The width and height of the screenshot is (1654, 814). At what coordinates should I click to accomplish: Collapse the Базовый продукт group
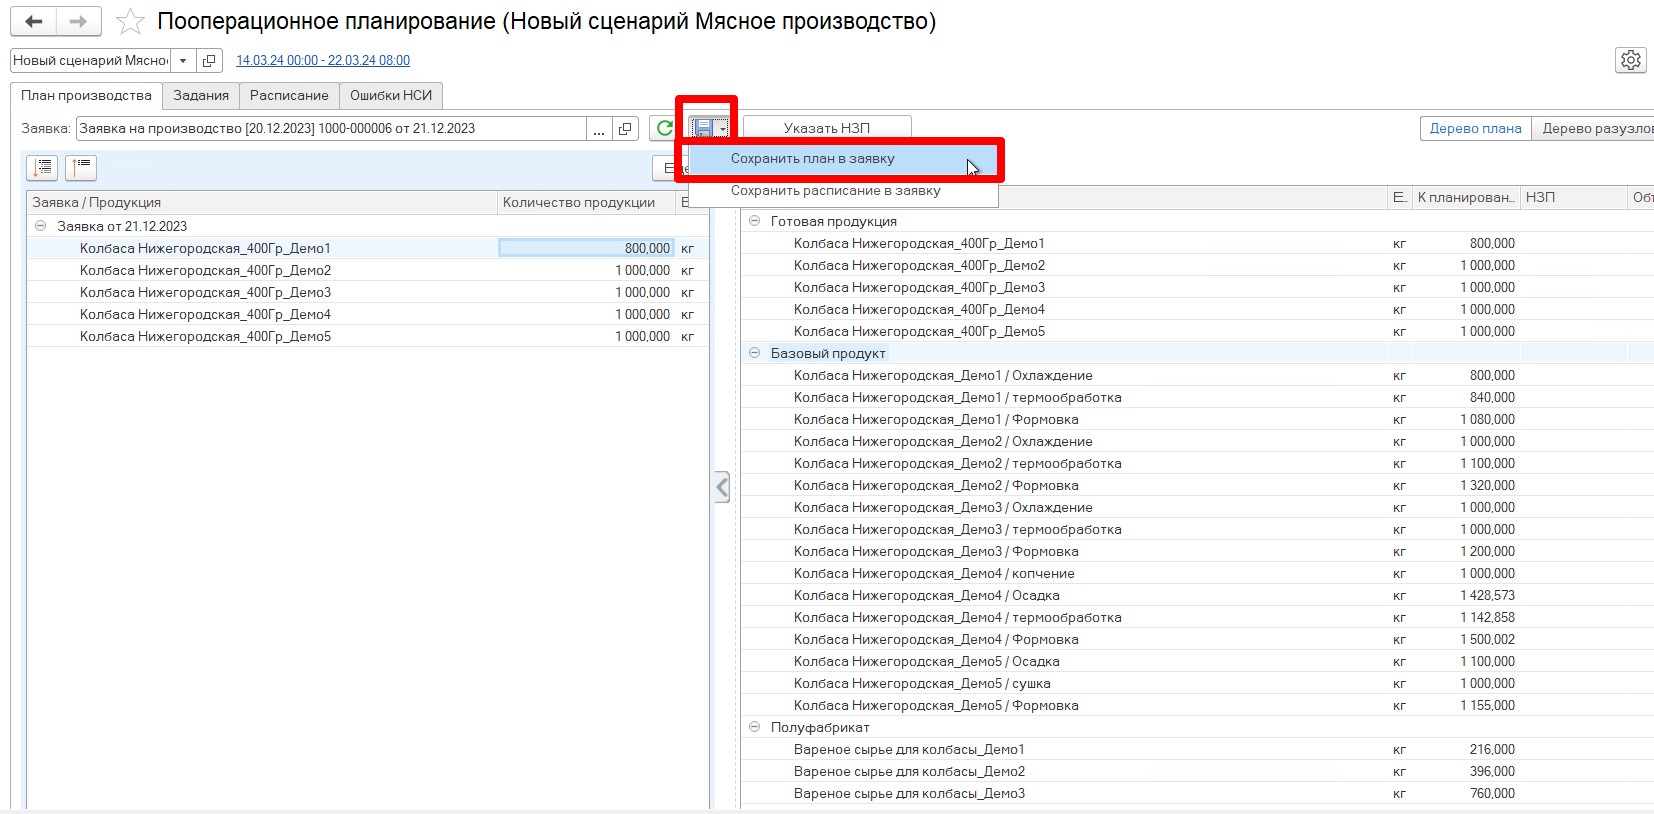click(755, 353)
